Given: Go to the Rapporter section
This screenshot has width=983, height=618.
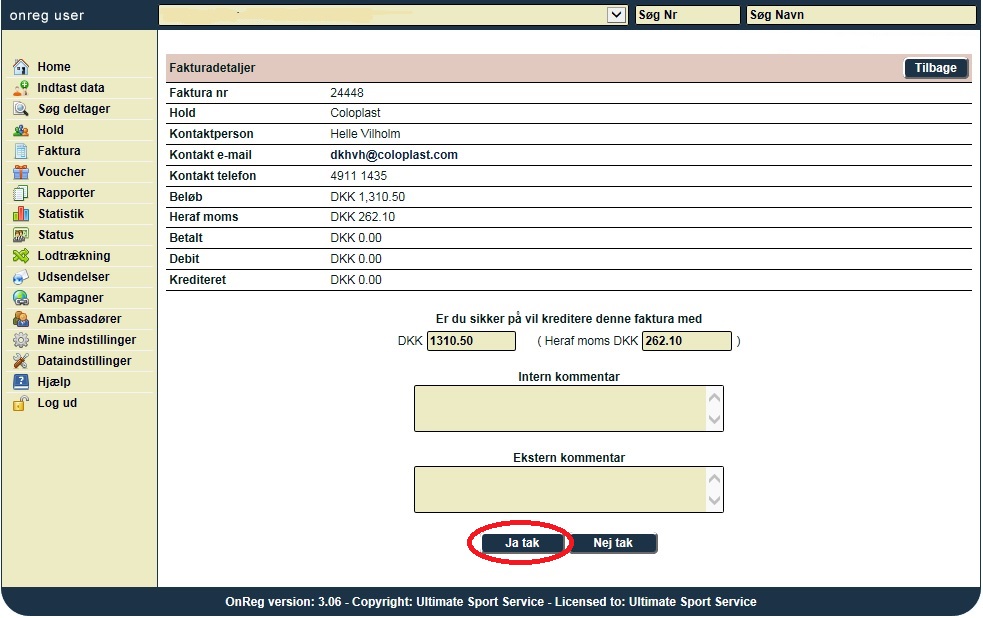Looking at the screenshot, I should [x=66, y=192].
